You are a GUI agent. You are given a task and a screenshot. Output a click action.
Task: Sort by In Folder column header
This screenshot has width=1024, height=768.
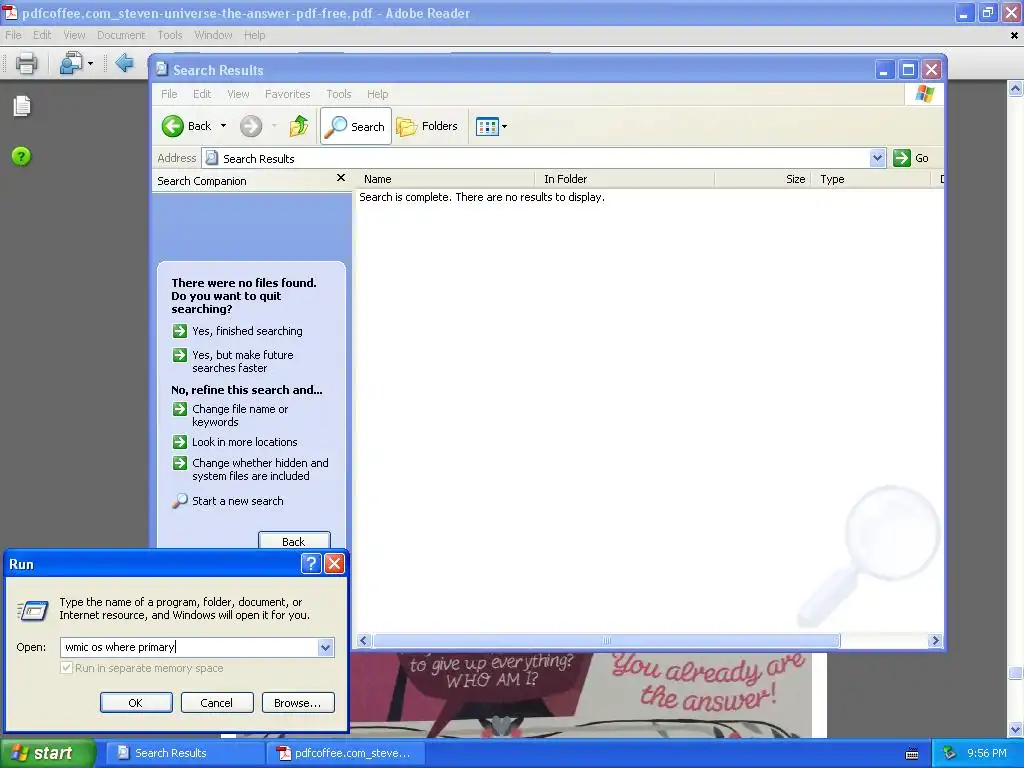click(x=625, y=179)
